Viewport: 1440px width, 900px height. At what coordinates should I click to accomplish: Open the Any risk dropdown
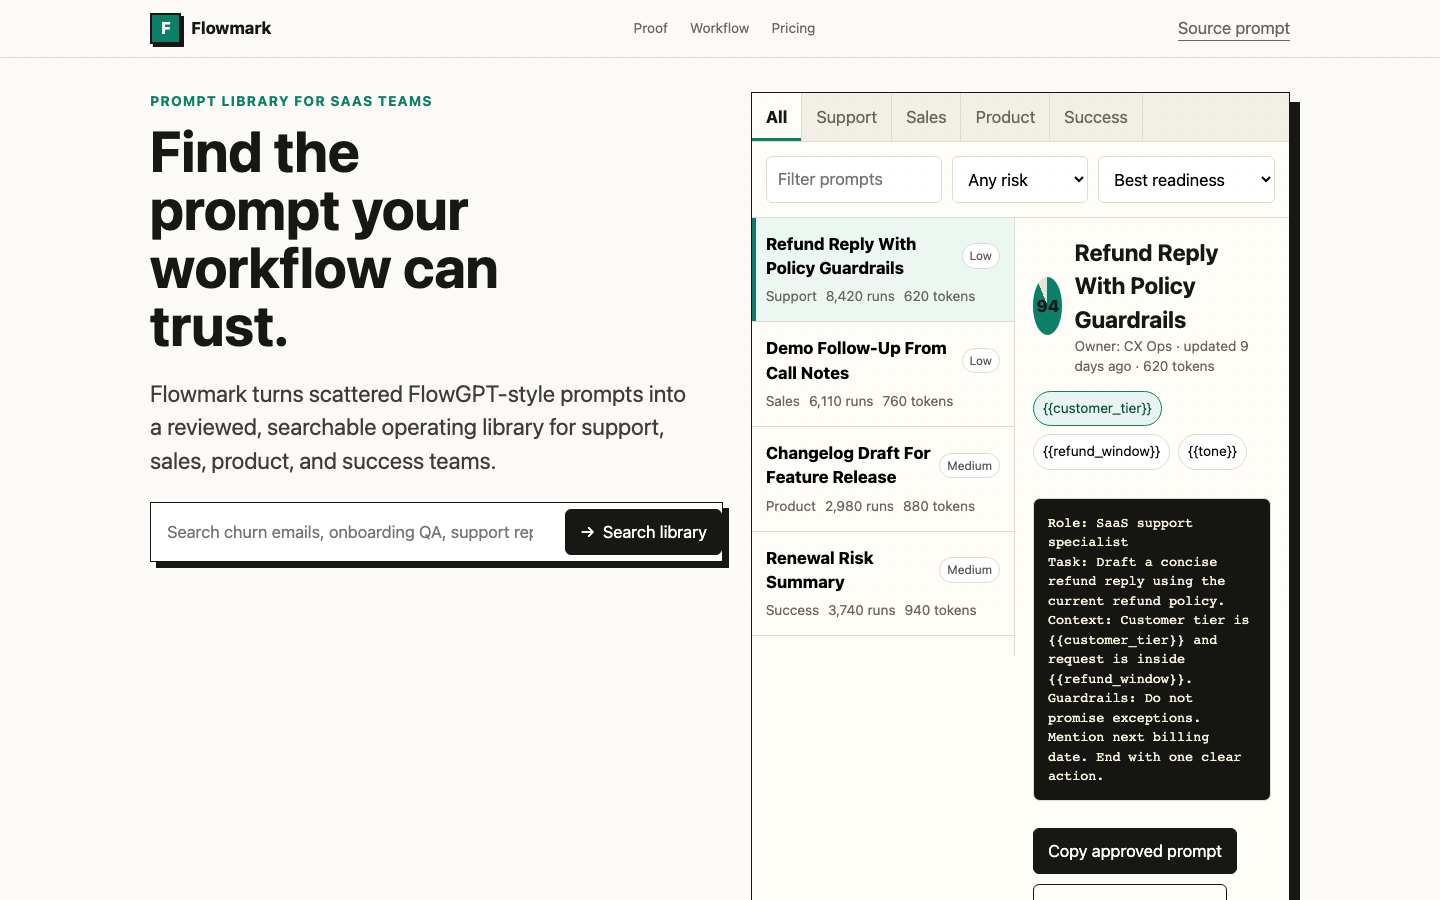1020,180
